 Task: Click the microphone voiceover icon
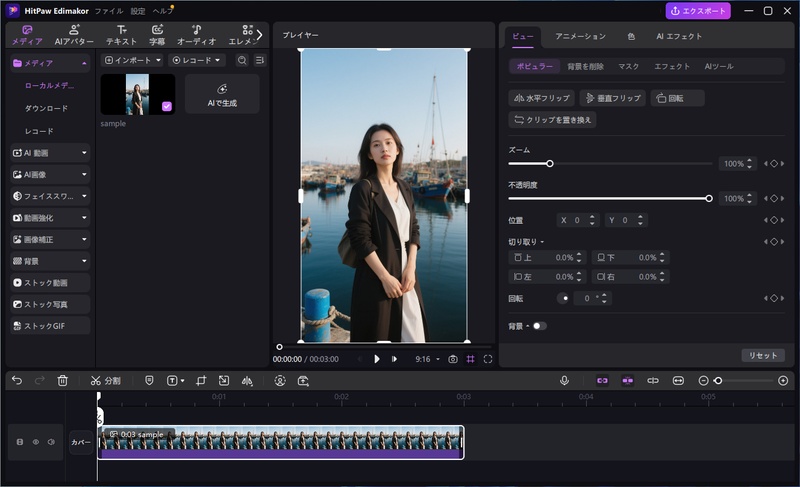564,380
